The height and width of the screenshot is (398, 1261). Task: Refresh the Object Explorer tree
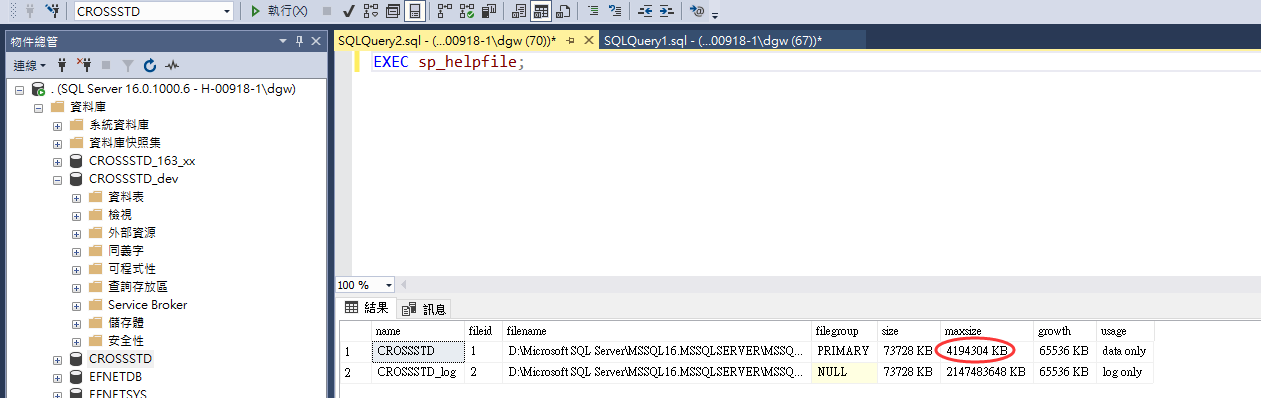pyautogui.click(x=150, y=65)
